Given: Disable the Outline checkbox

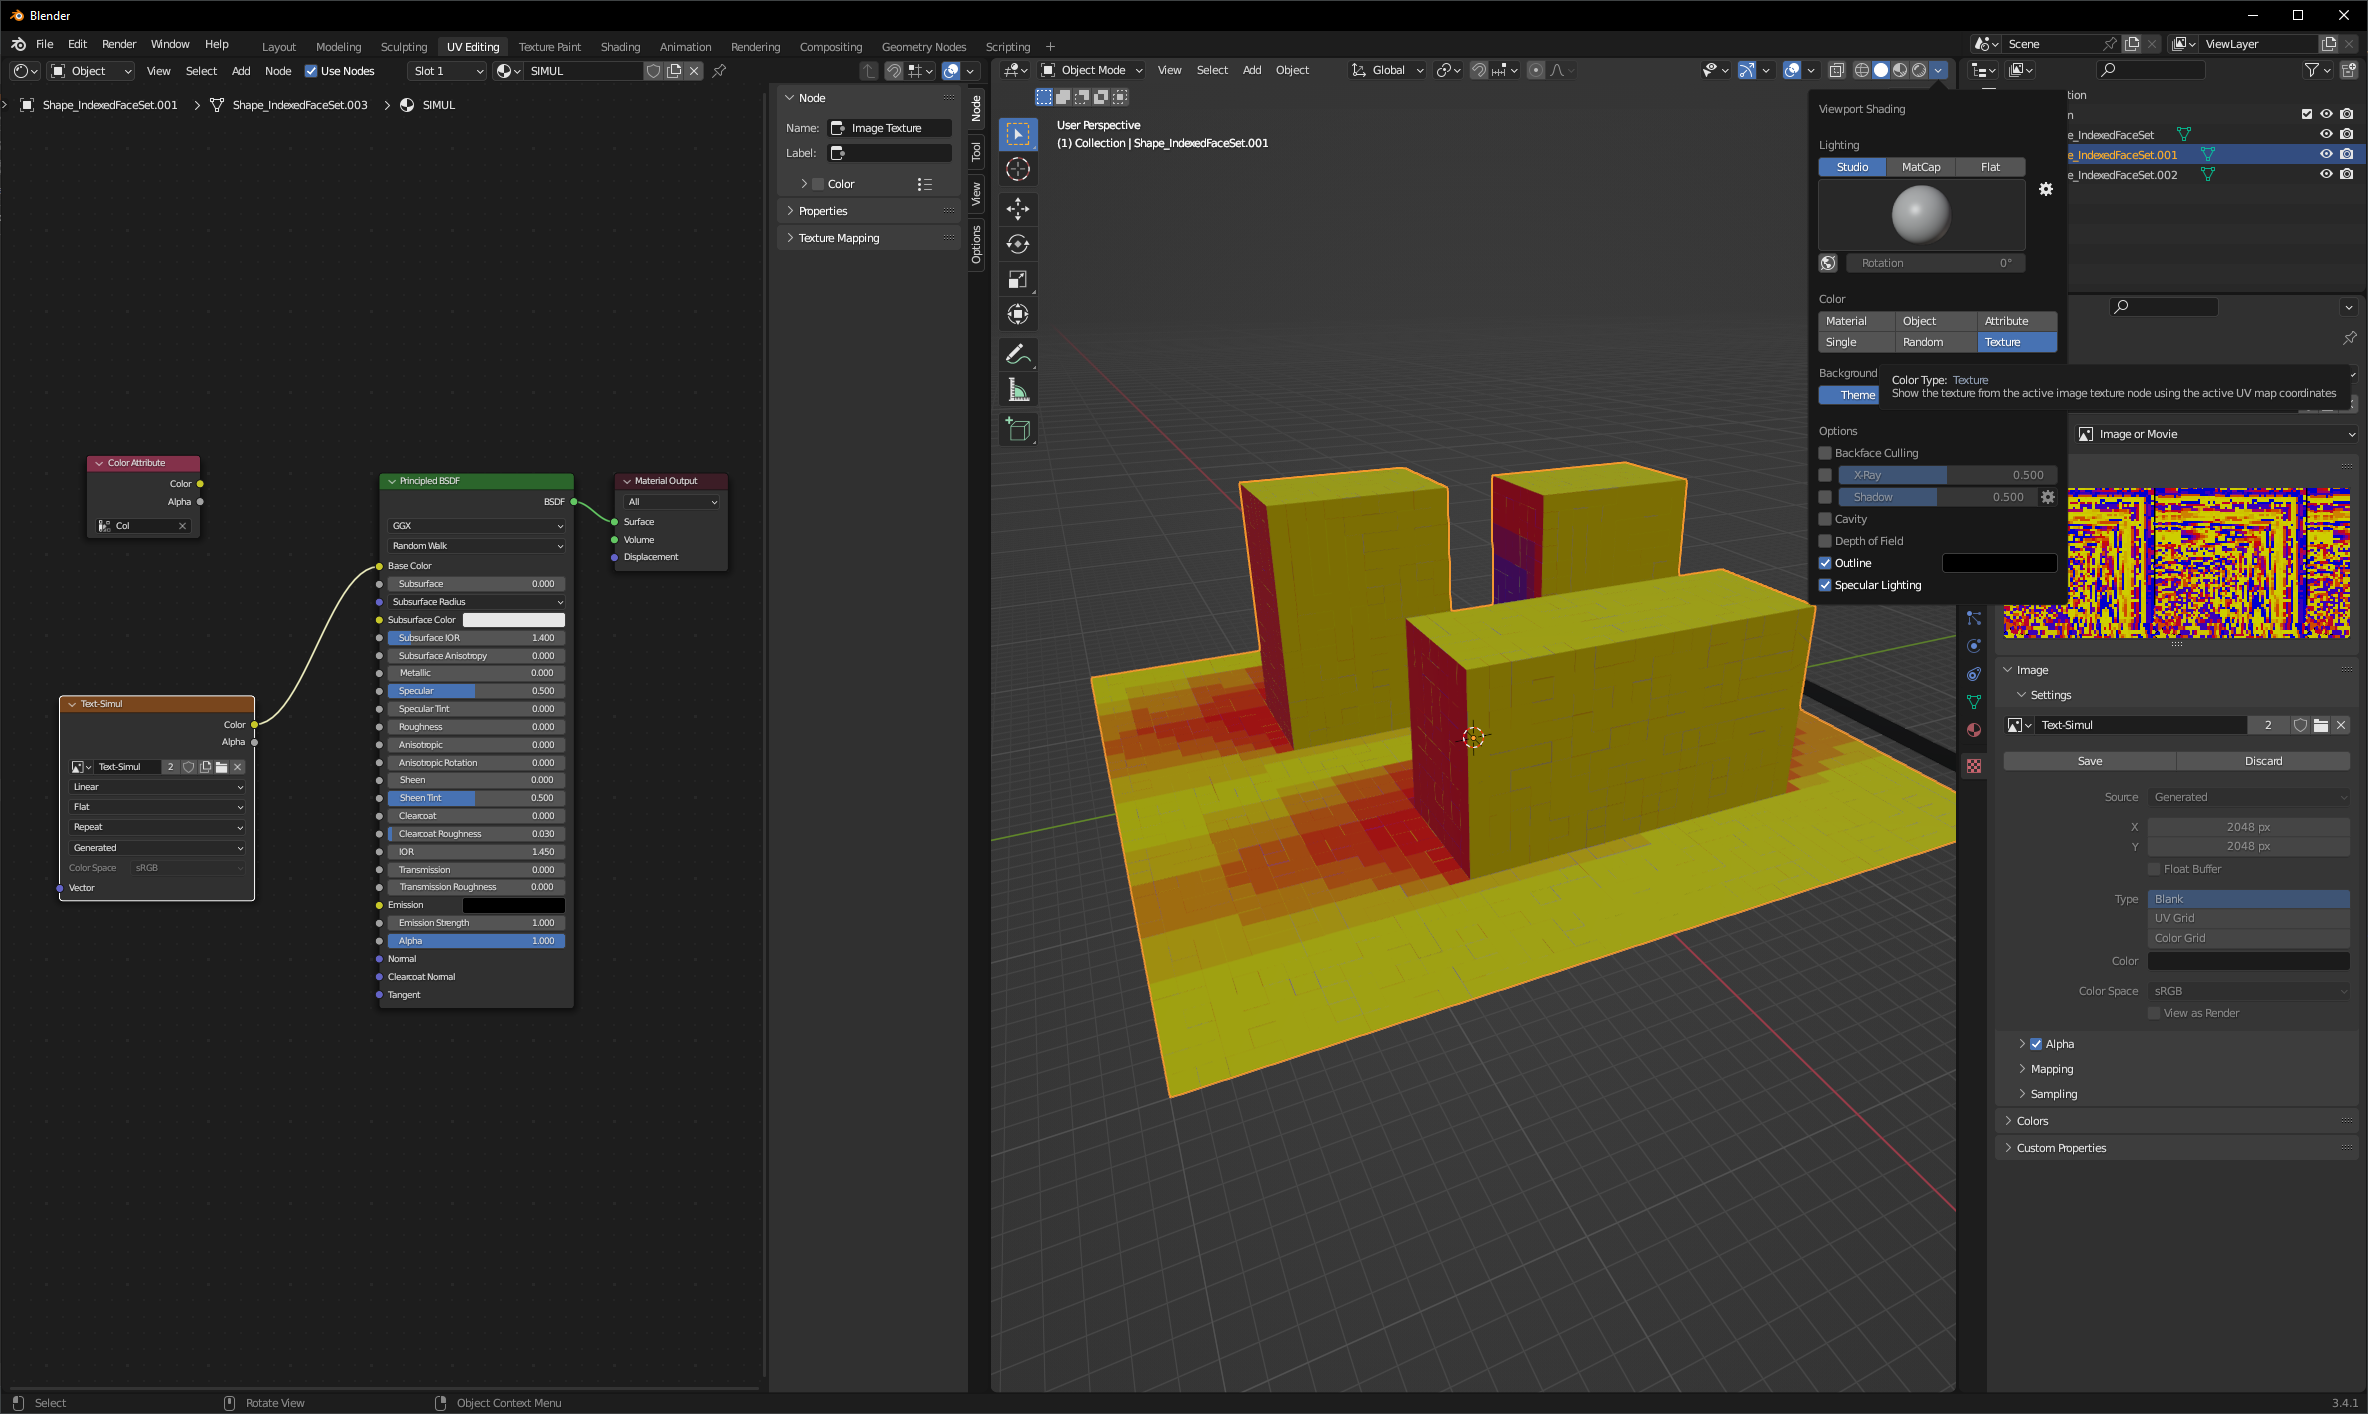Looking at the screenshot, I should click(x=1824, y=563).
